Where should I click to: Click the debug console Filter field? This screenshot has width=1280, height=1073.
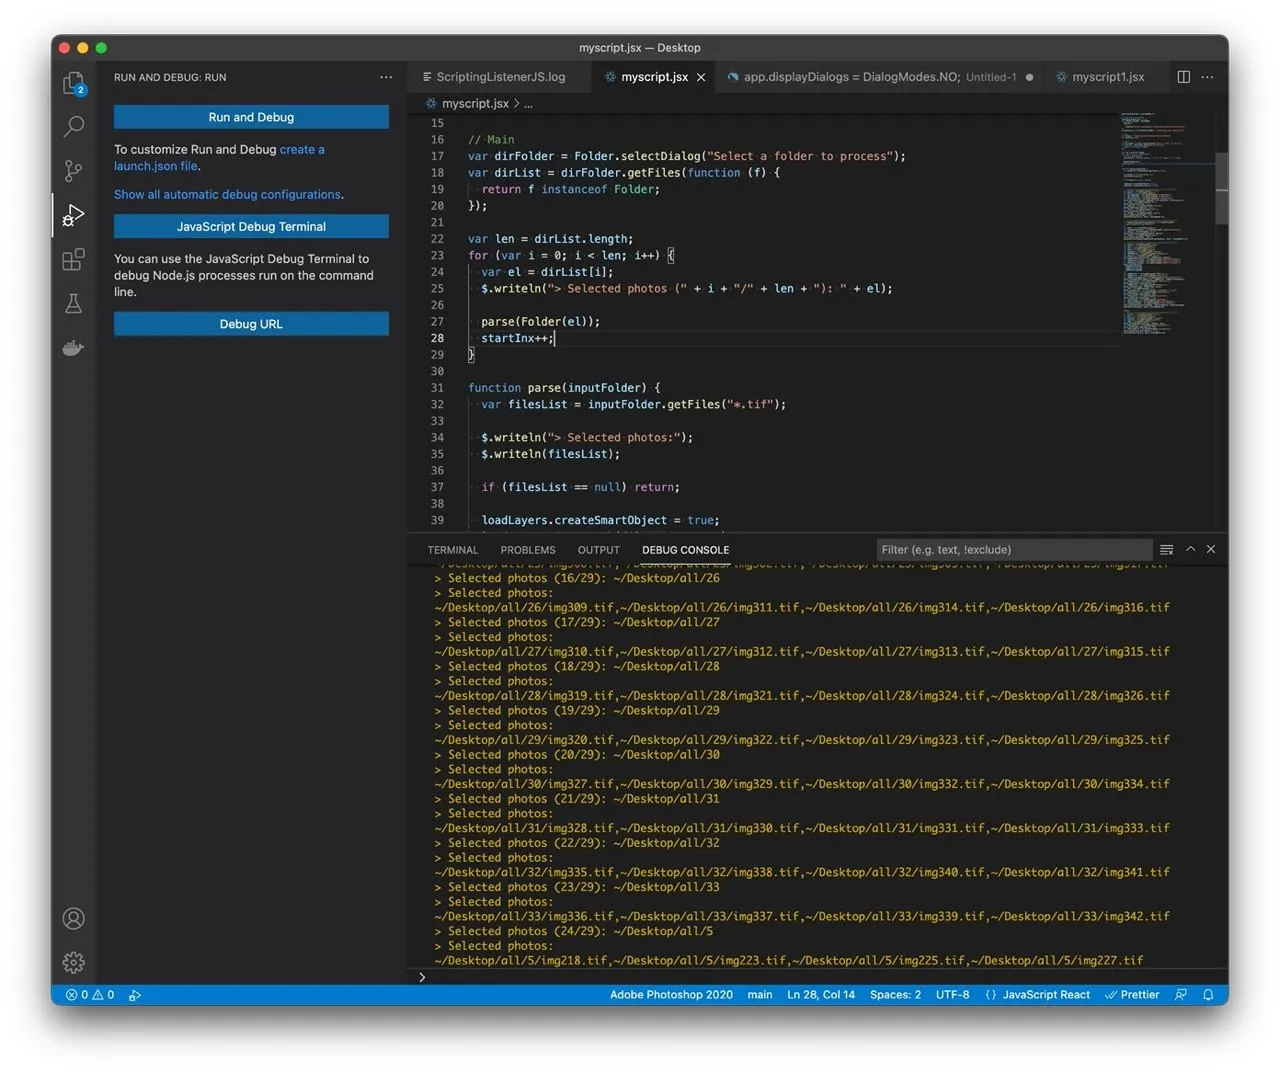[x=1013, y=549]
